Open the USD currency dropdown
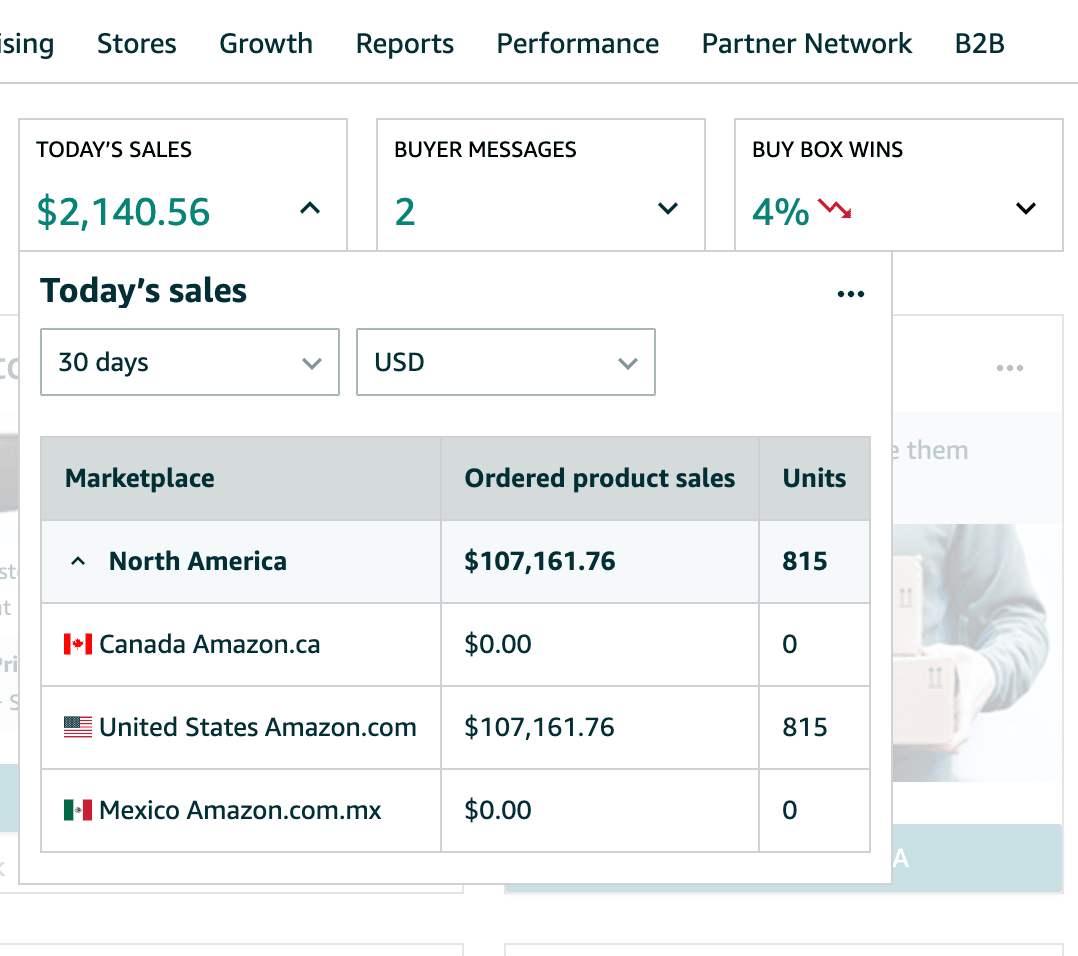This screenshot has height=956, width=1078. [505, 362]
